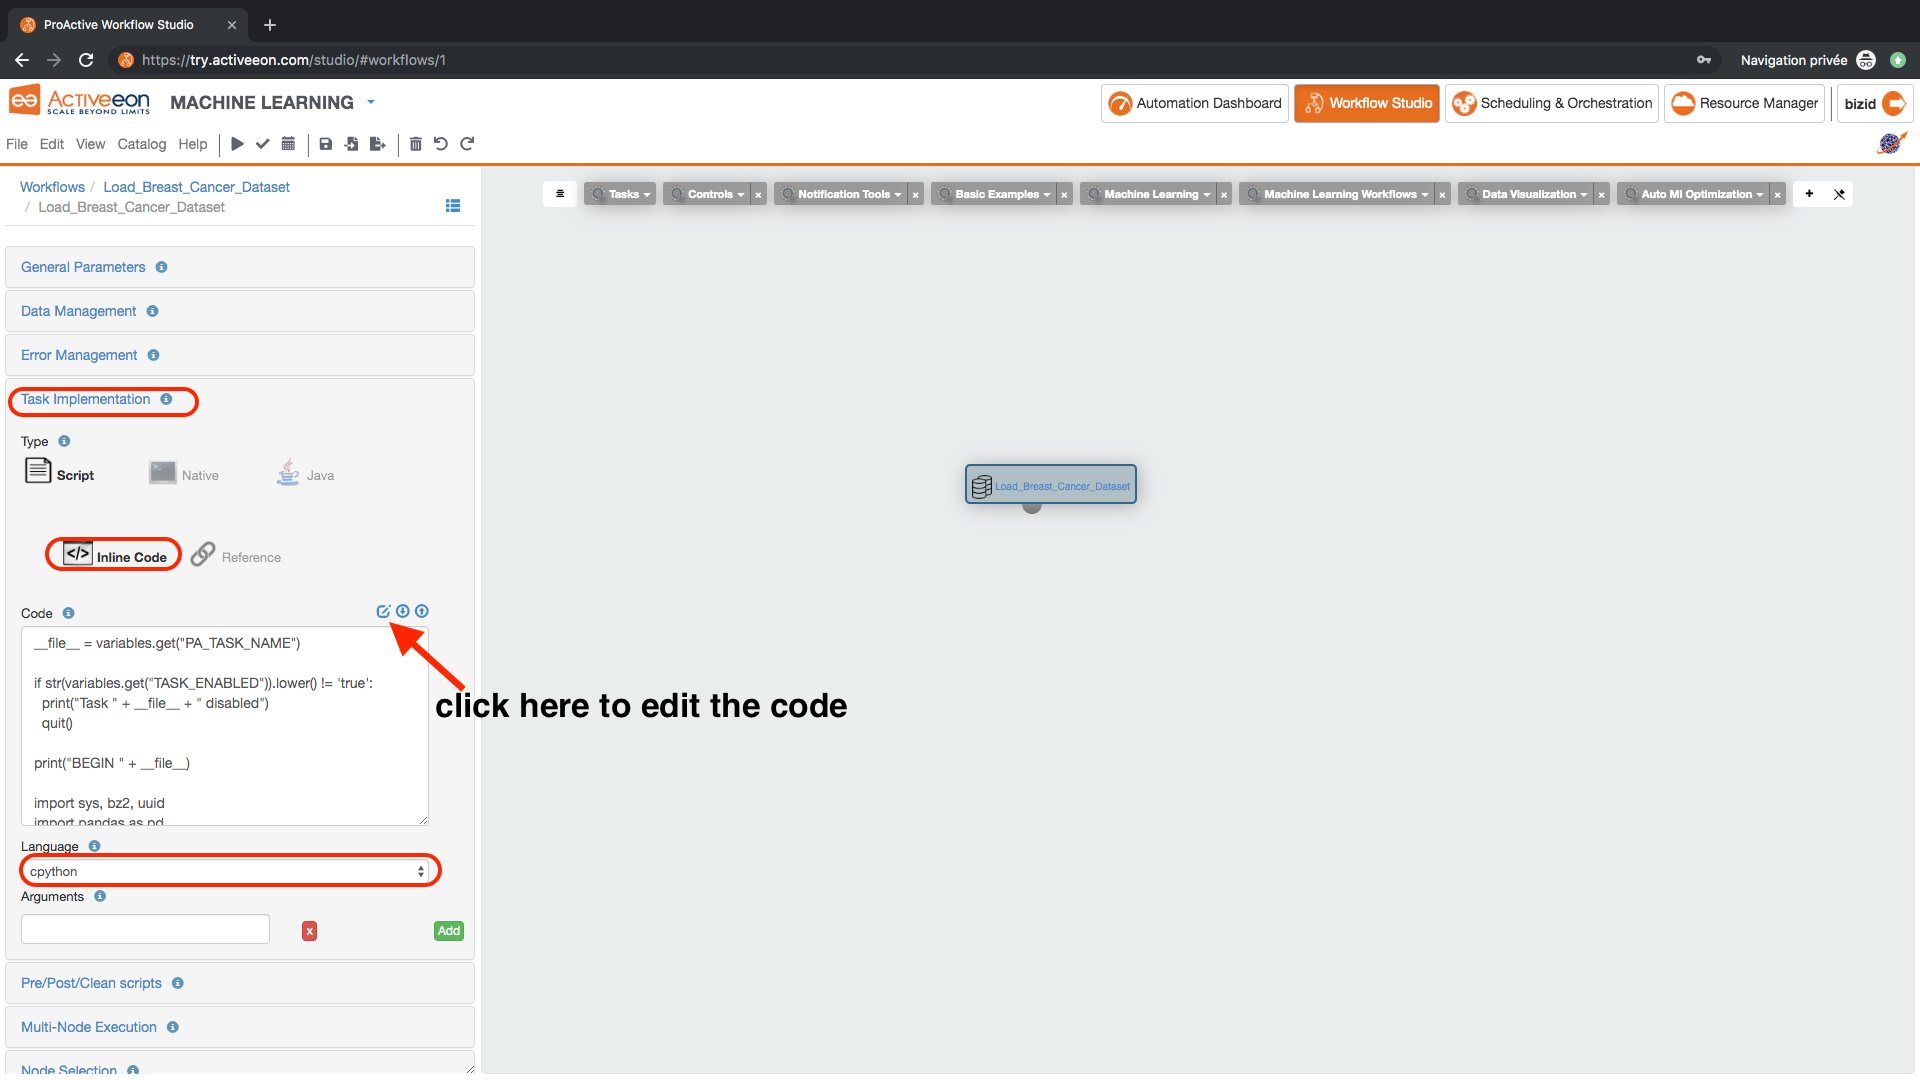
Task: Click the save workflow disk icon
Action: tap(326, 142)
